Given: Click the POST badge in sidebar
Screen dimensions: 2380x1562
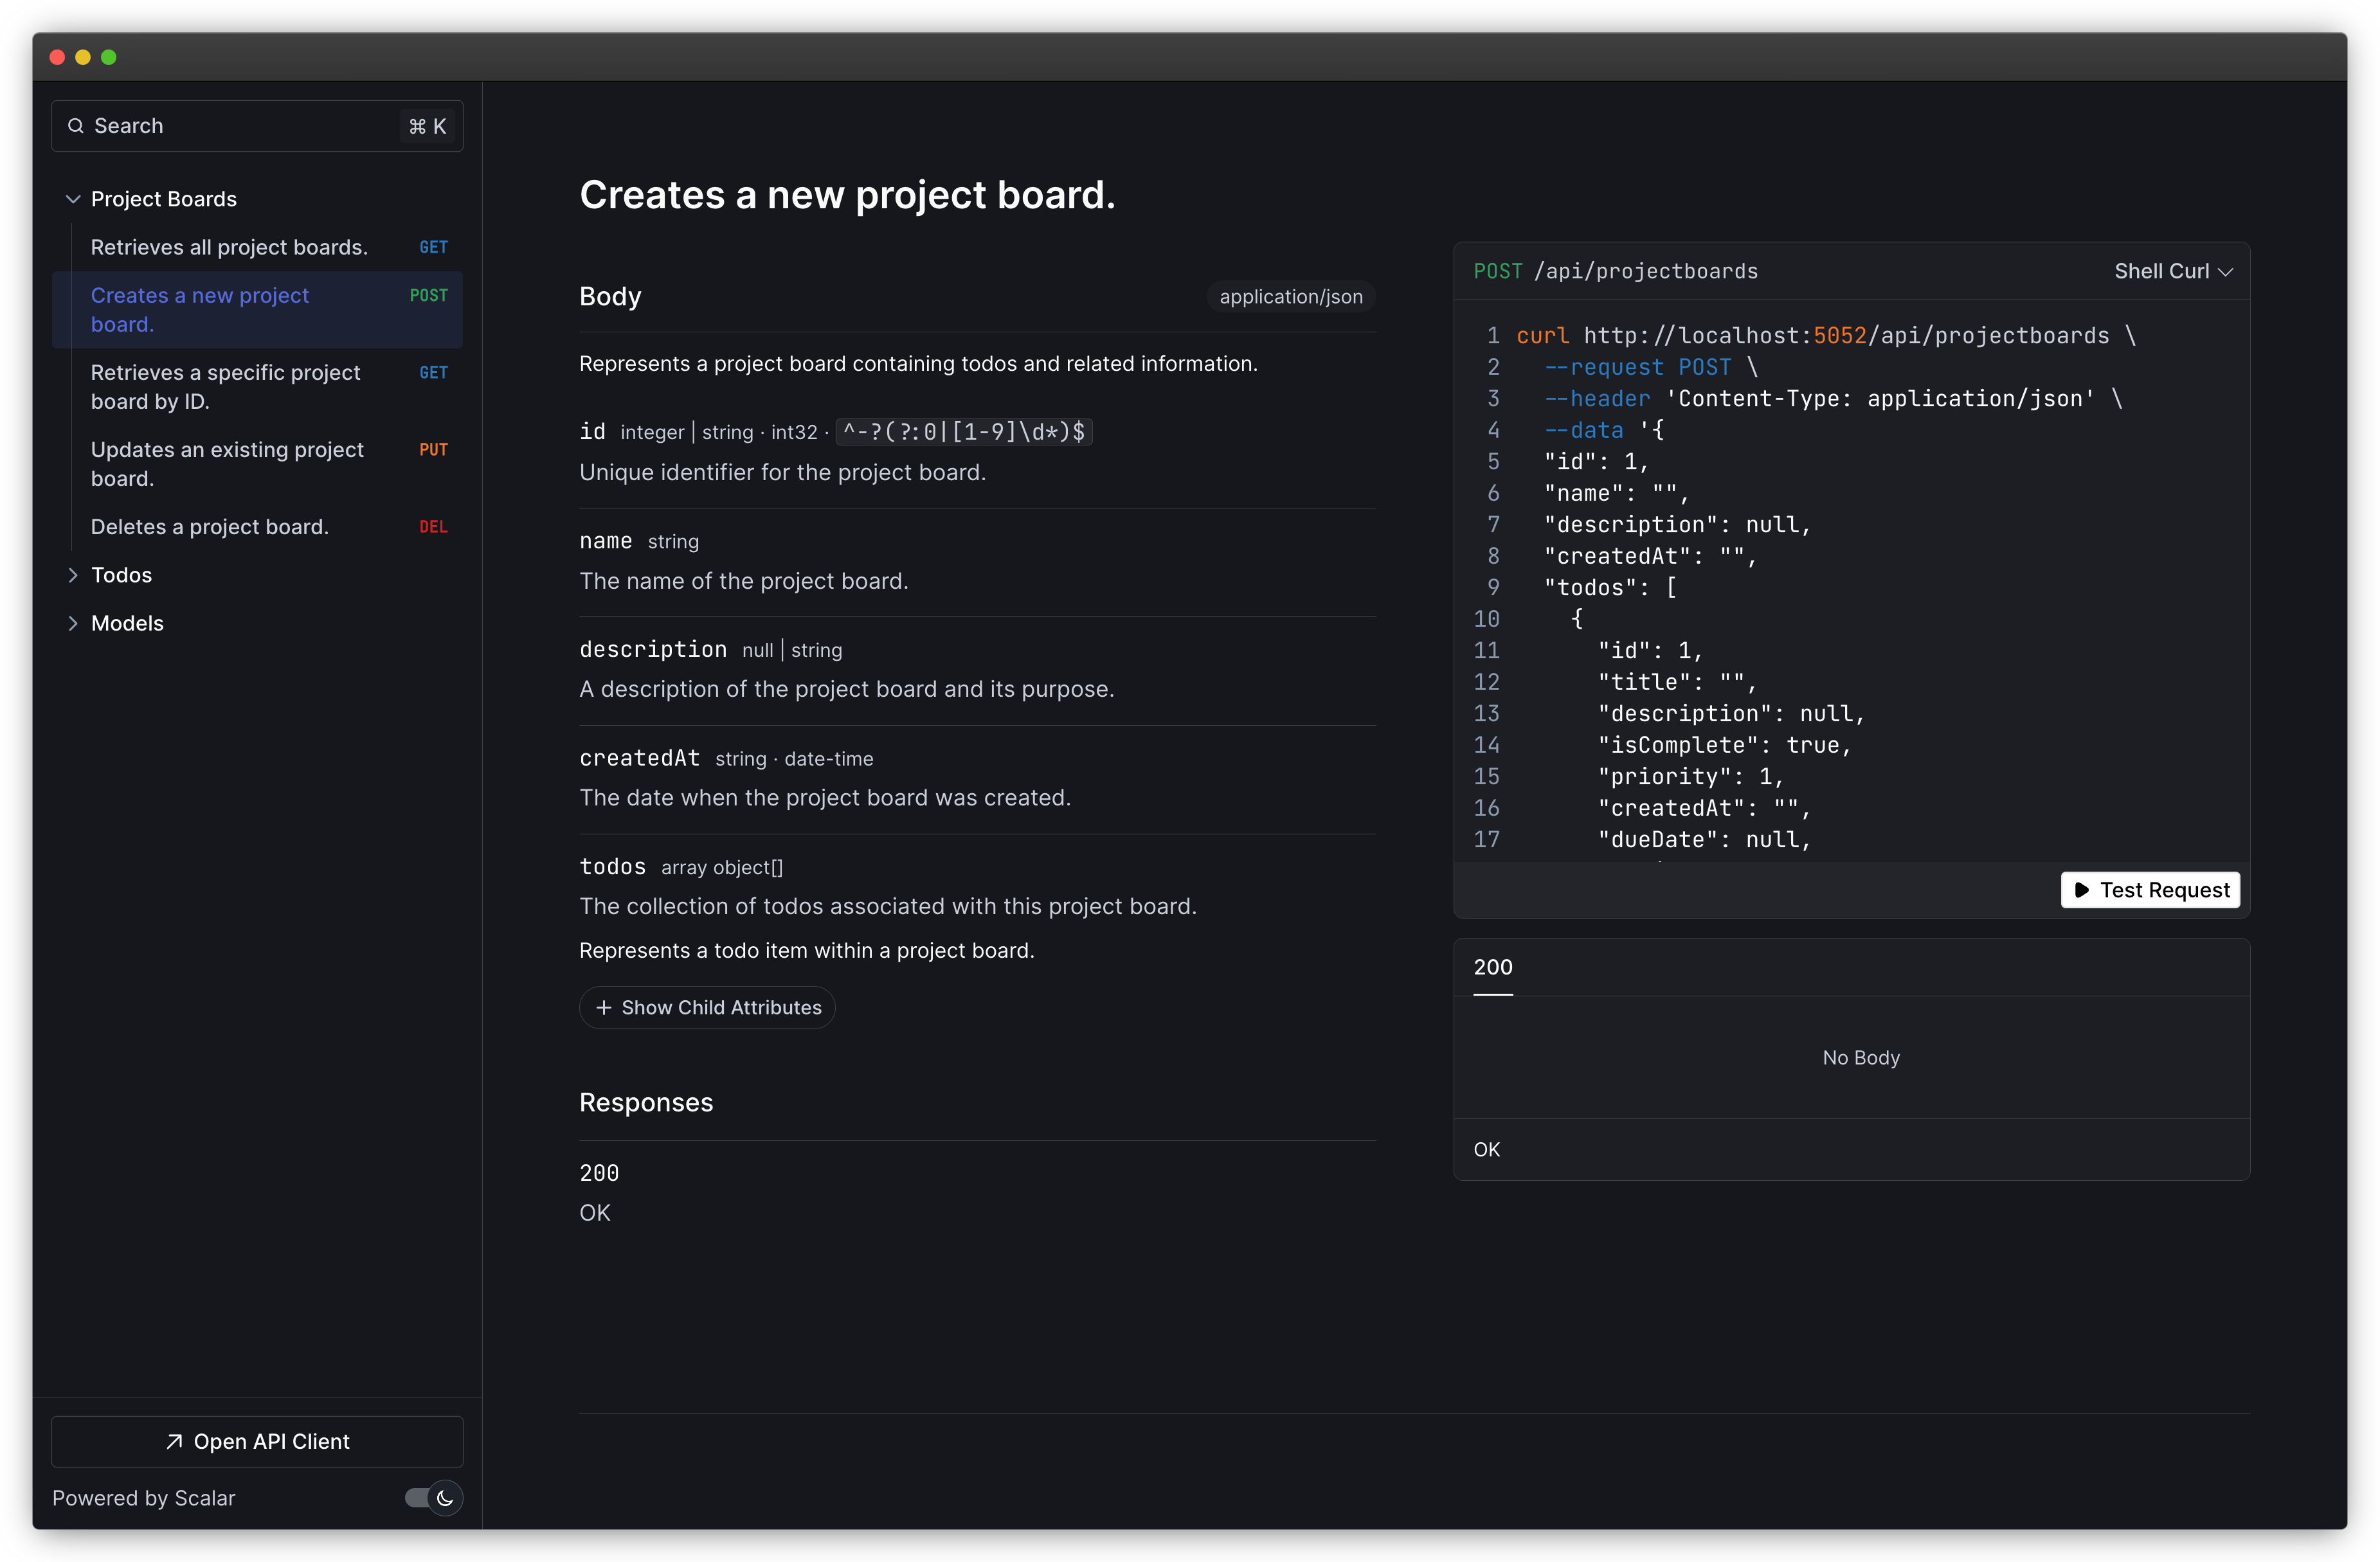Looking at the screenshot, I should (428, 296).
